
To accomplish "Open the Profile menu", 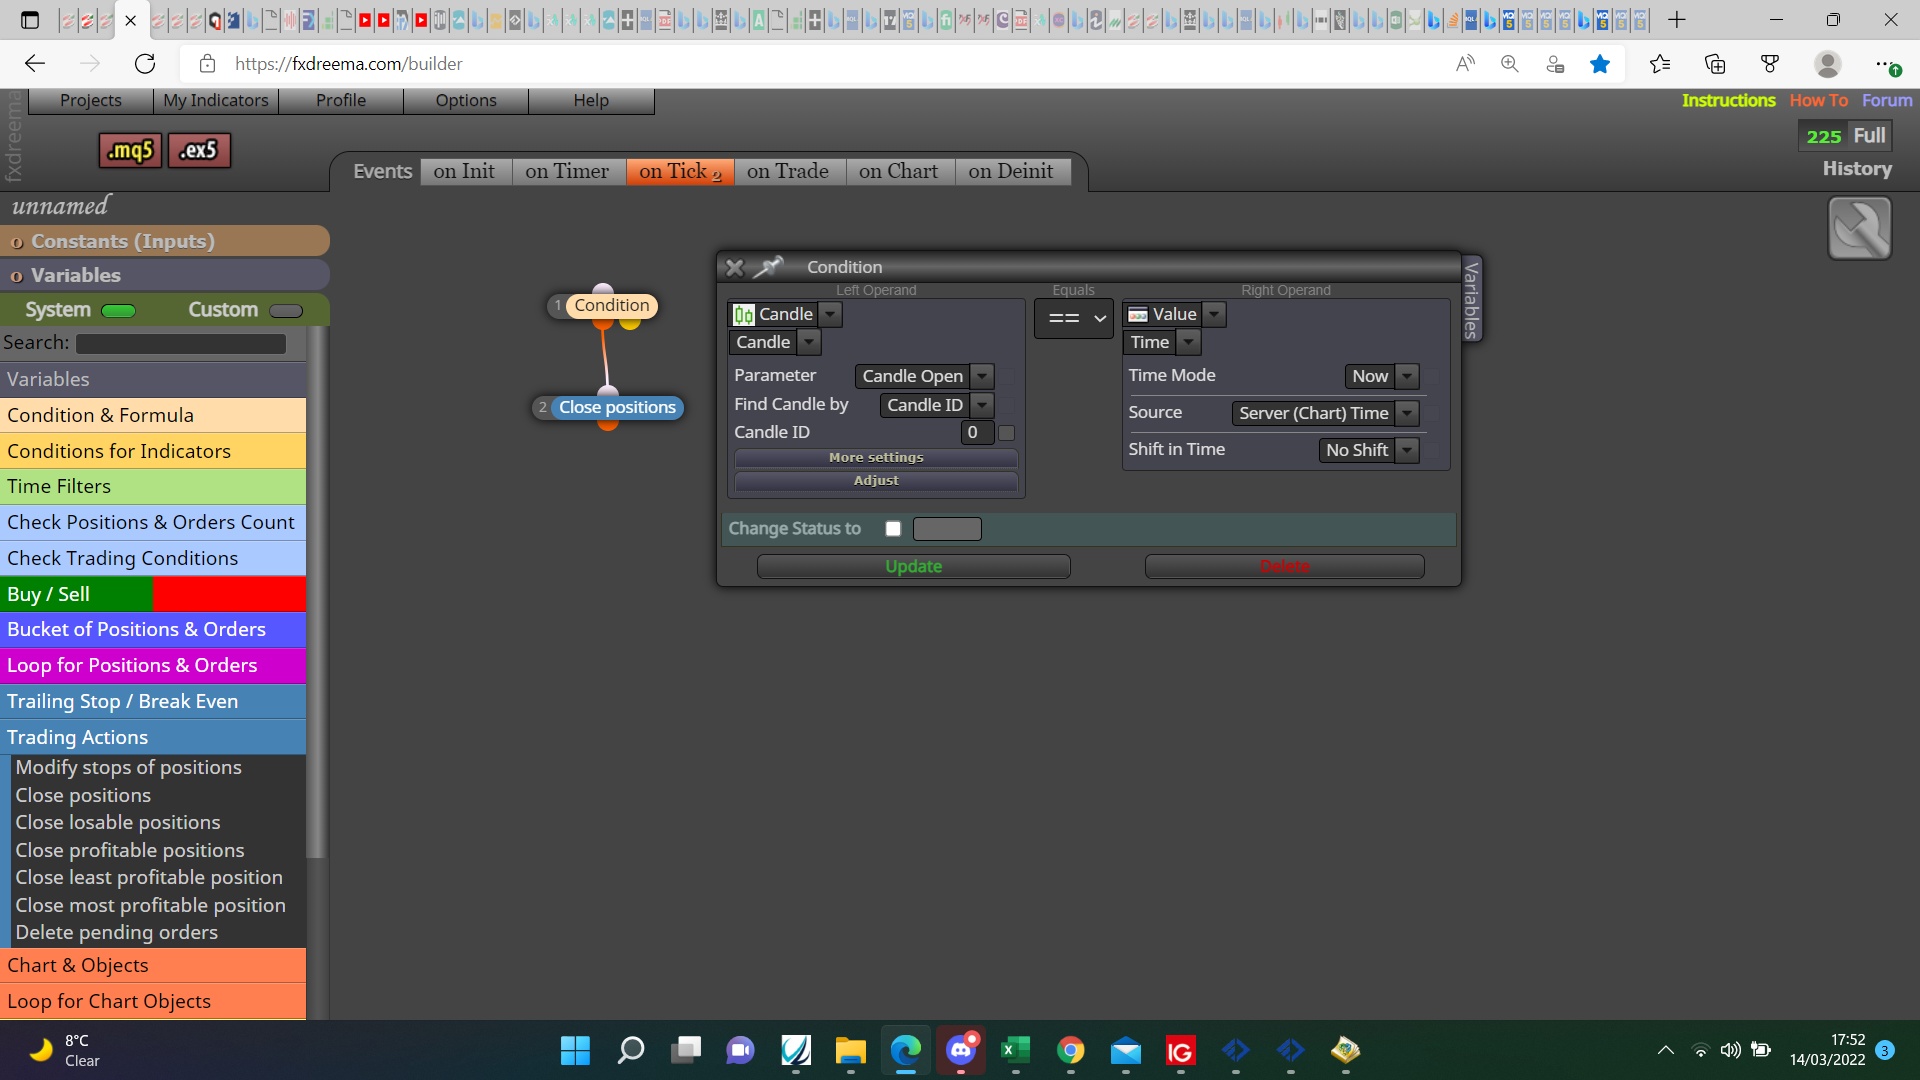I will point(341,100).
